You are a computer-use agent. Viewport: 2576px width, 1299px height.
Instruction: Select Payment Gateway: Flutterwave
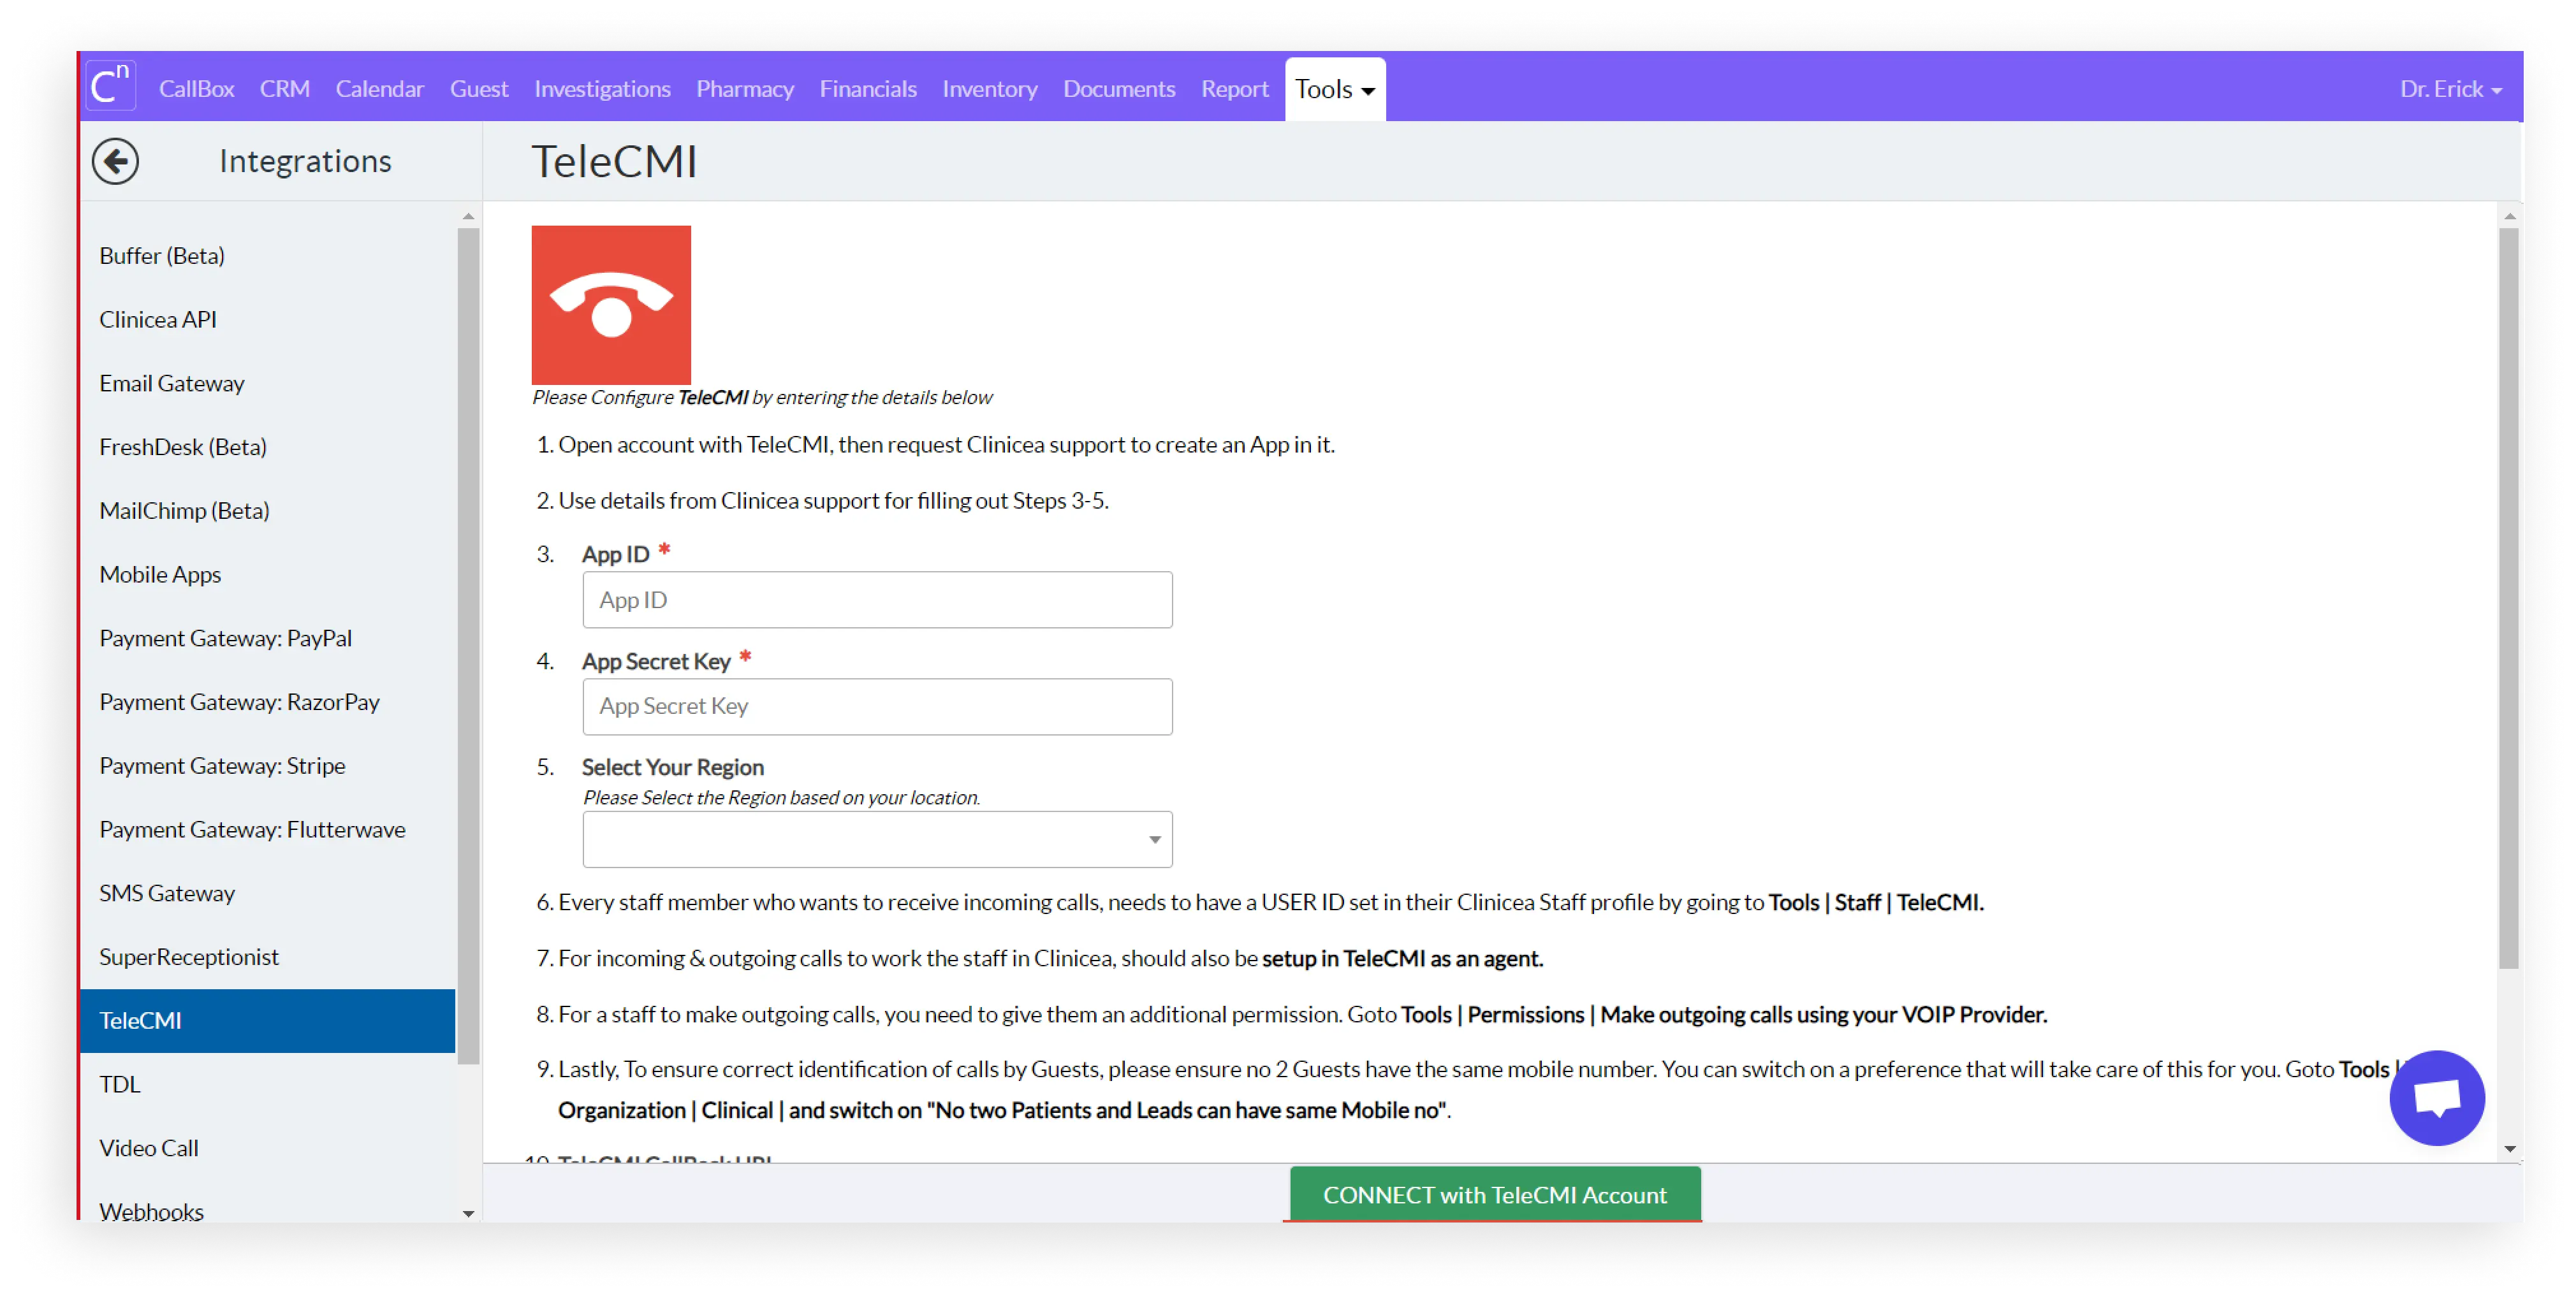pyautogui.click(x=267, y=830)
